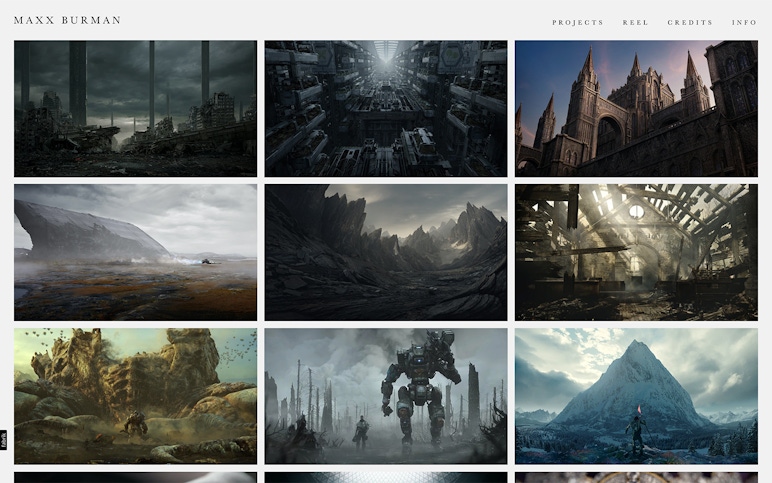Open the snowy mountain peak artwork
Screen dimensions: 772x483
pyautogui.click(x=636, y=396)
